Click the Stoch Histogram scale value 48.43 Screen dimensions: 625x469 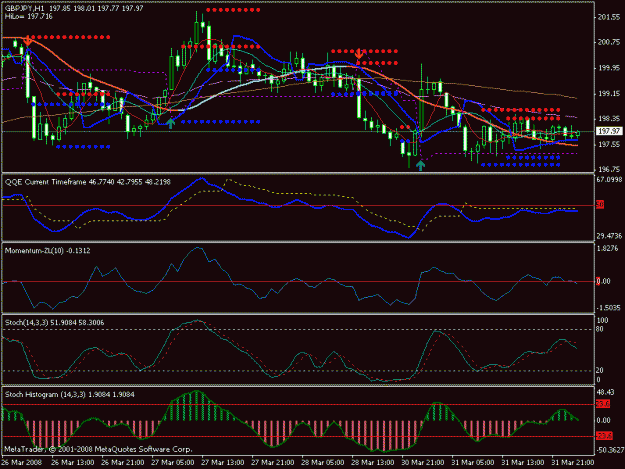point(606,392)
